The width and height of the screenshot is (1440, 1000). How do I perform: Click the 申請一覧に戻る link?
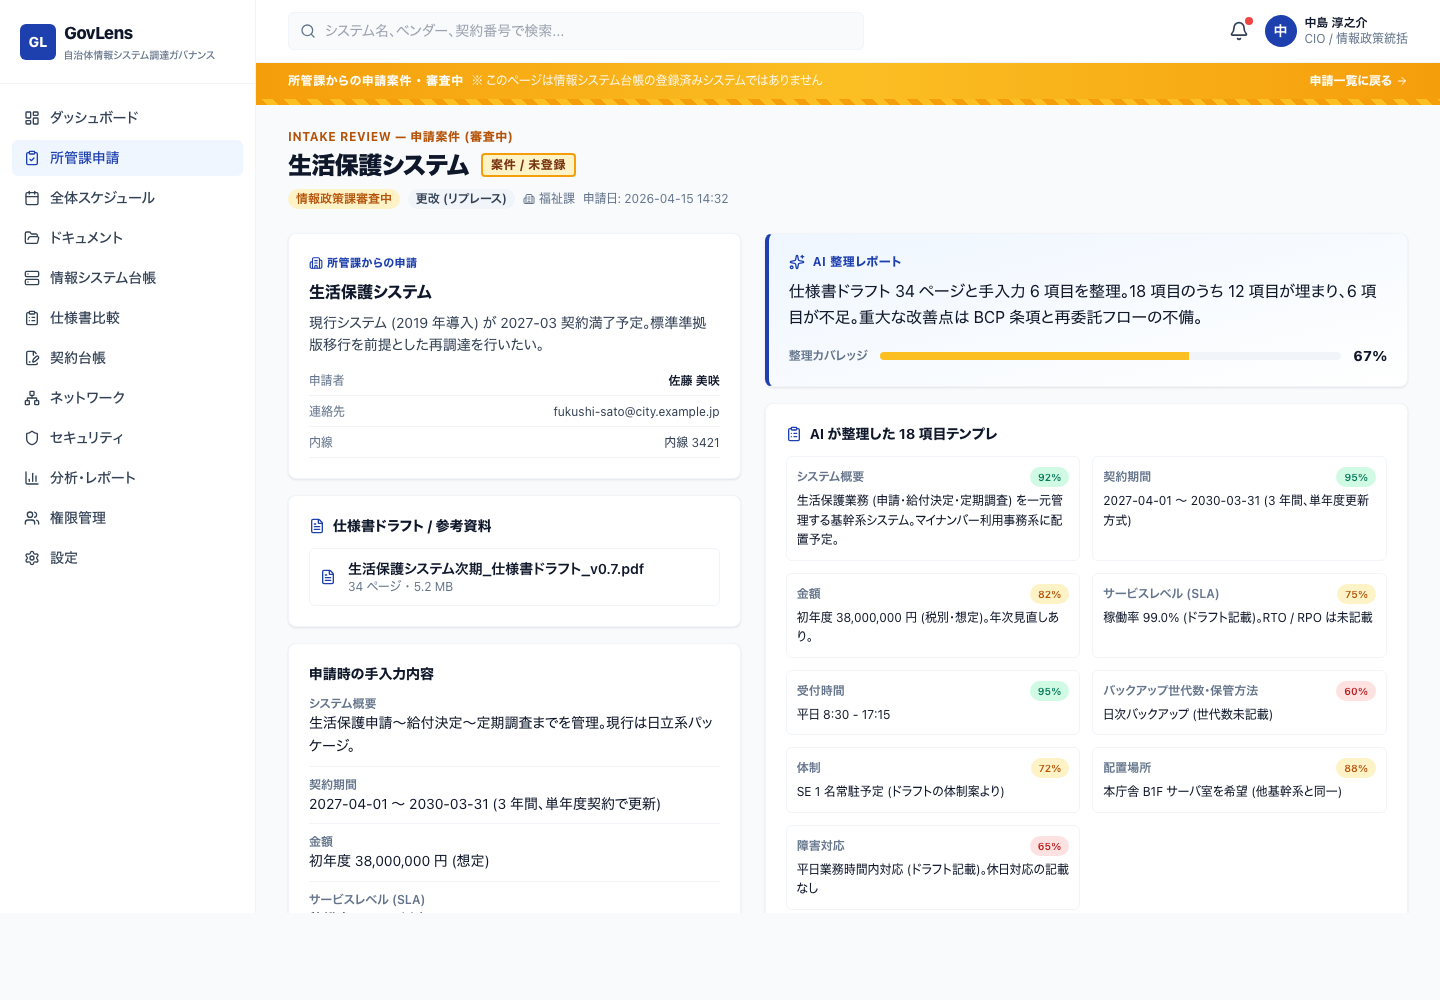point(1357,80)
